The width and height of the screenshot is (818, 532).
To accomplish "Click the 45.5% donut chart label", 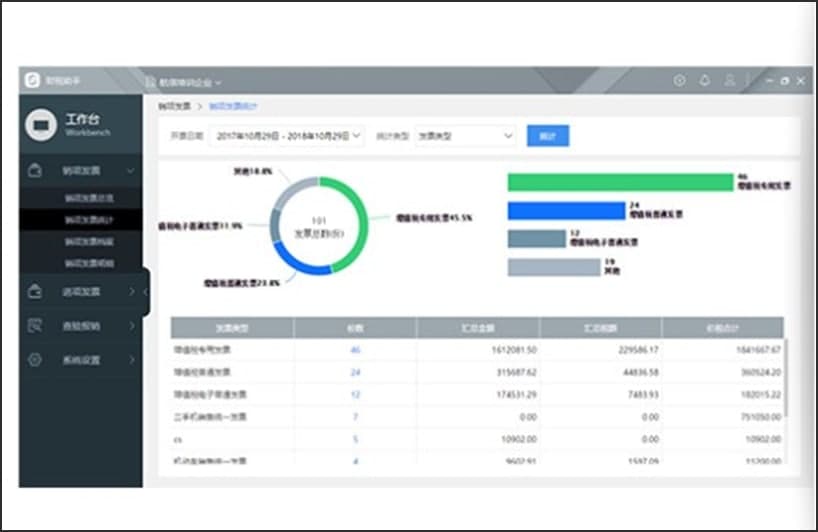I will pyautogui.click(x=434, y=218).
